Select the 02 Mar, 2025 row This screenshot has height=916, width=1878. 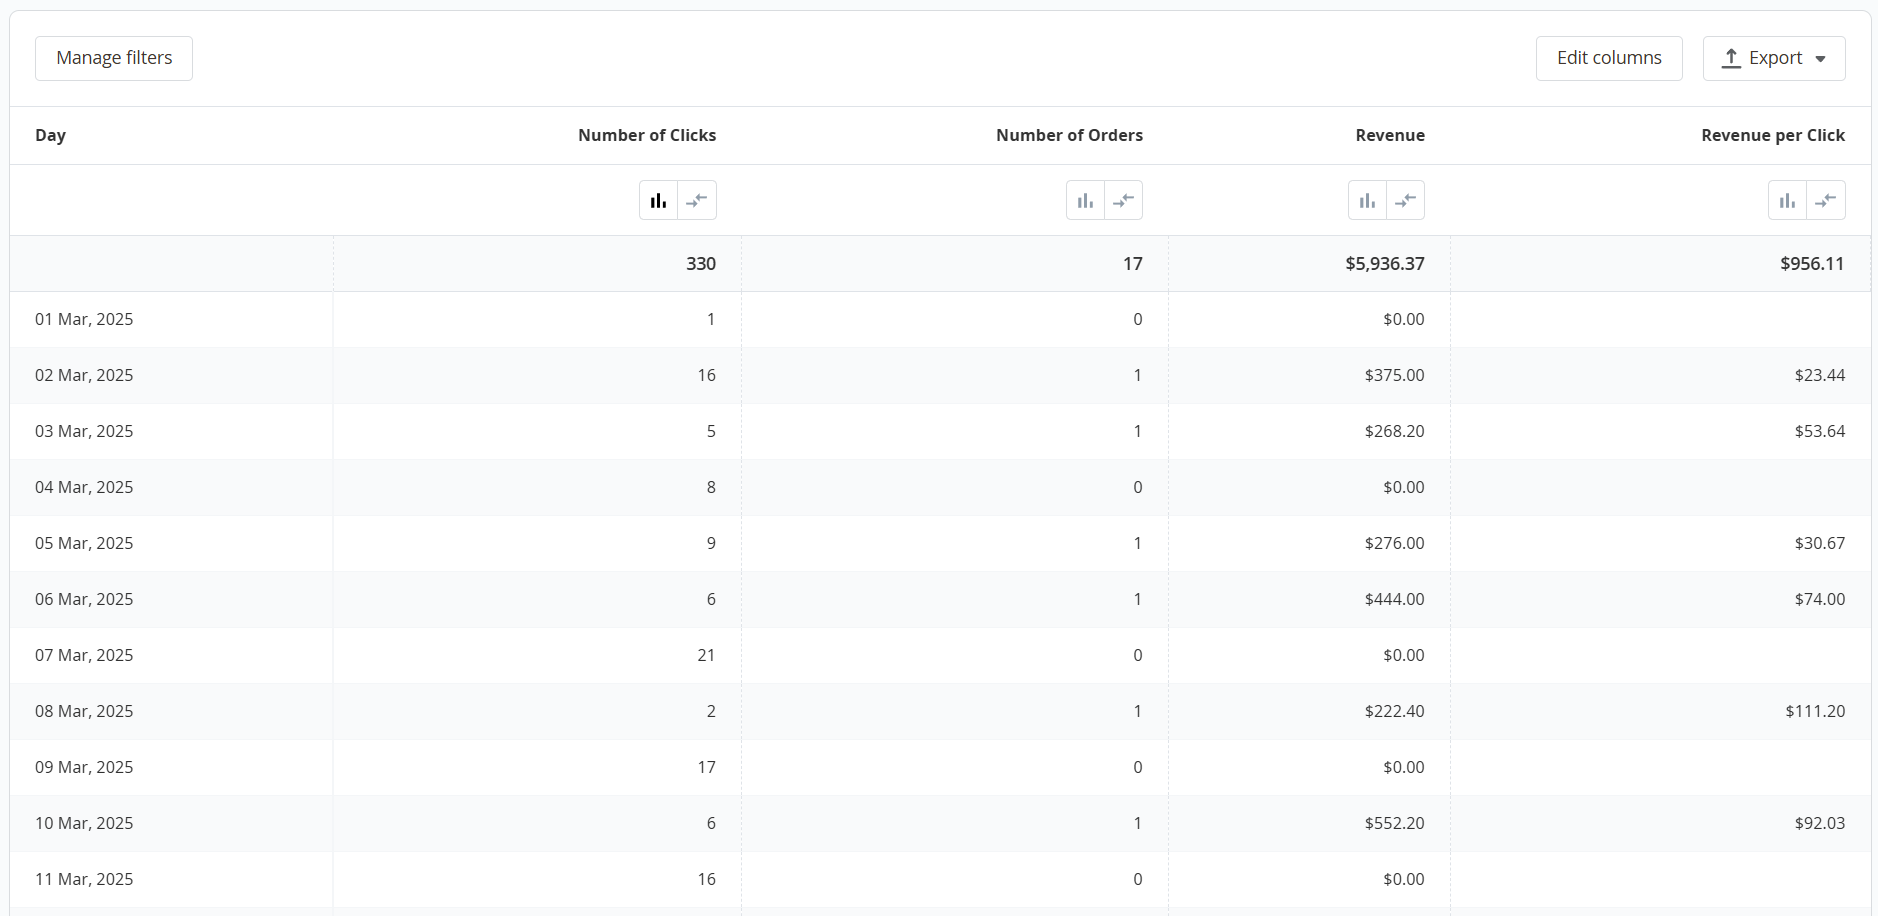click(x=84, y=375)
